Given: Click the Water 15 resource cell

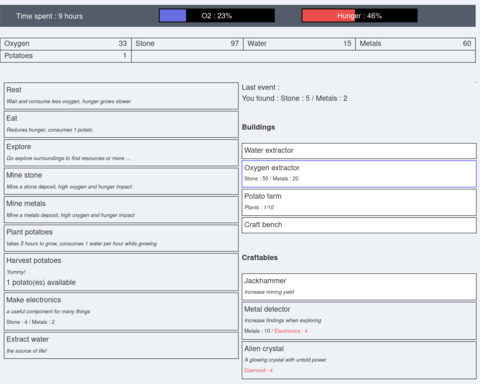Looking at the screenshot, I should click(x=299, y=44).
